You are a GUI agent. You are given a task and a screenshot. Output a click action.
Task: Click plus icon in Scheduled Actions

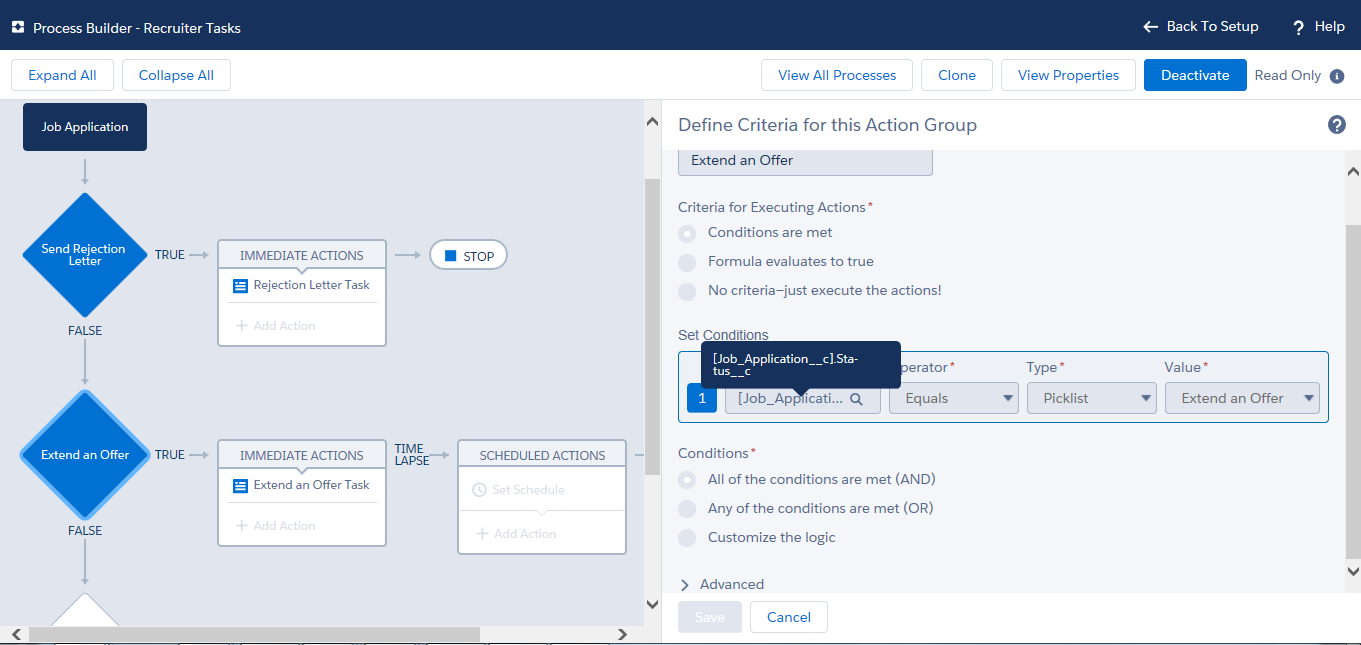[482, 534]
